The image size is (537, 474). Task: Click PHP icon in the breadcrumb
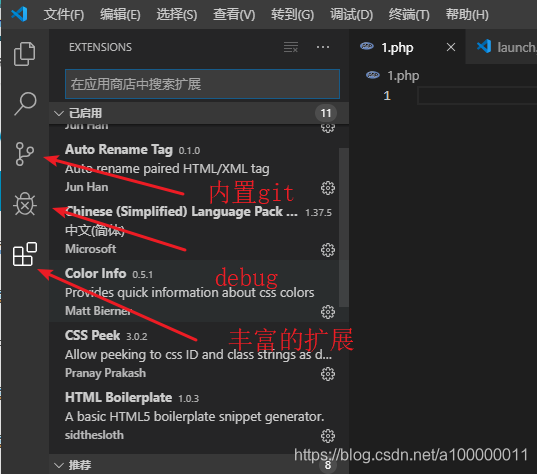click(x=373, y=75)
